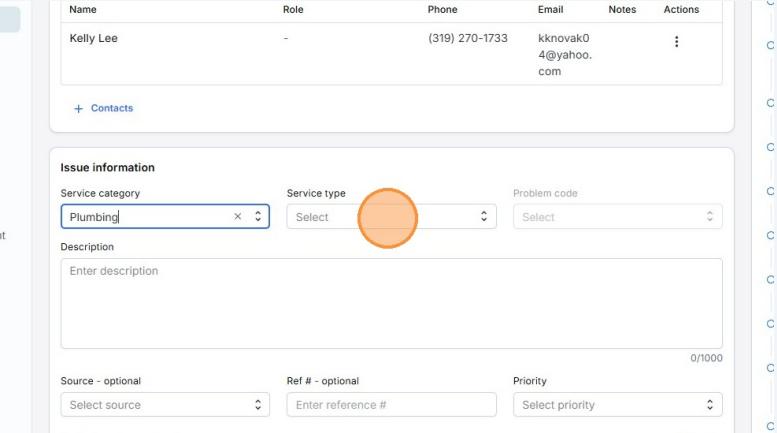Click Kelly Lee's yahoo email address
This screenshot has height=433, width=777.
[564, 55]
